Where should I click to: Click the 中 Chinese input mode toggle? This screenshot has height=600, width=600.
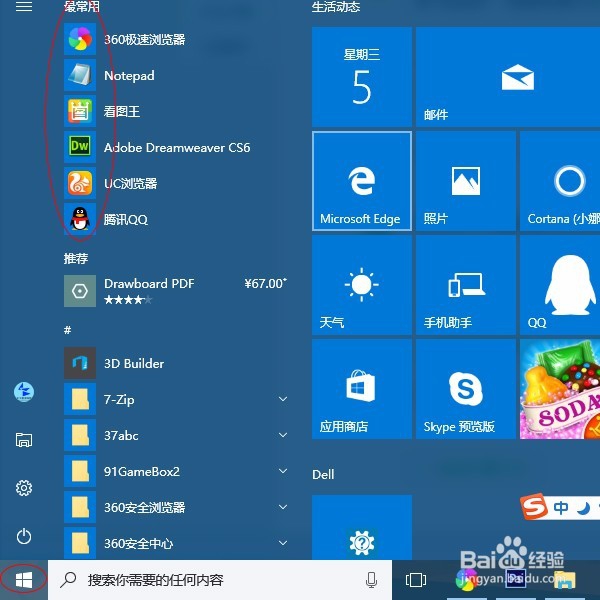(x=560, y=508)
